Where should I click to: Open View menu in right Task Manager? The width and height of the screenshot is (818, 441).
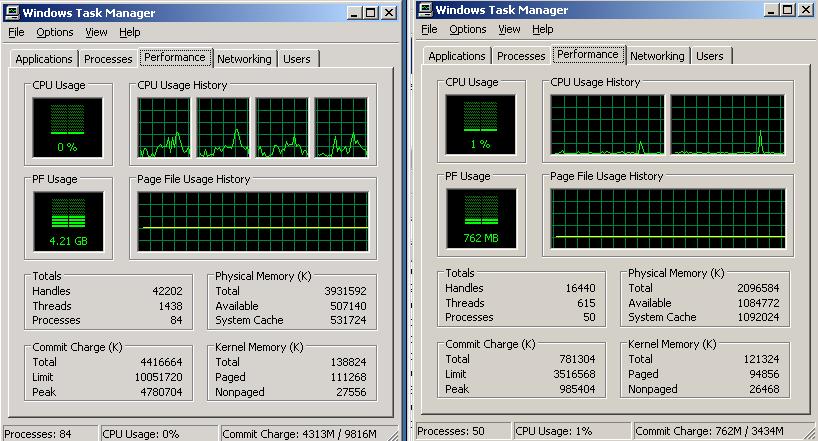[509, 29]
